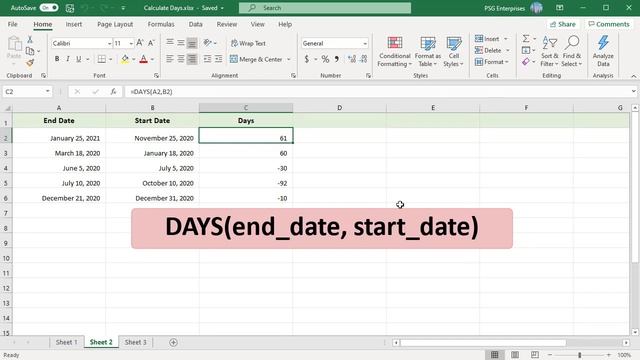Image resolution: width=640 pixels, height=360 pixels.
Task: Click Center alignment icon
Action: click(x=181, y=59)
